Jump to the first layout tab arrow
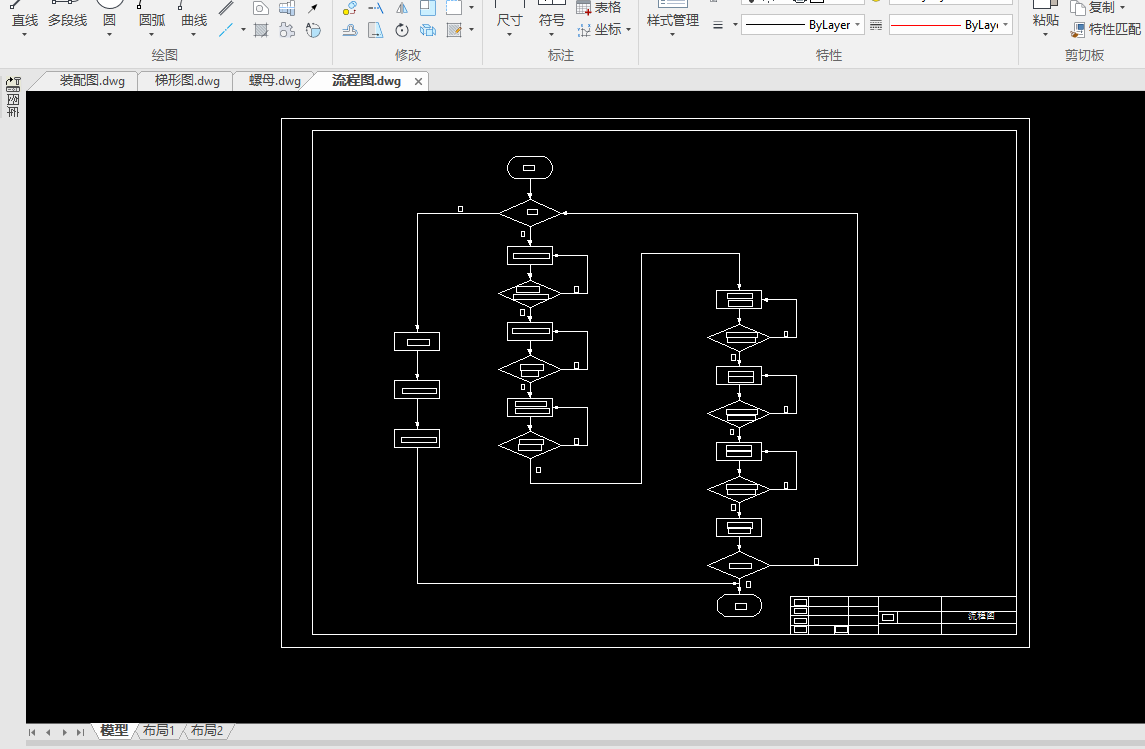 (32, 731)
